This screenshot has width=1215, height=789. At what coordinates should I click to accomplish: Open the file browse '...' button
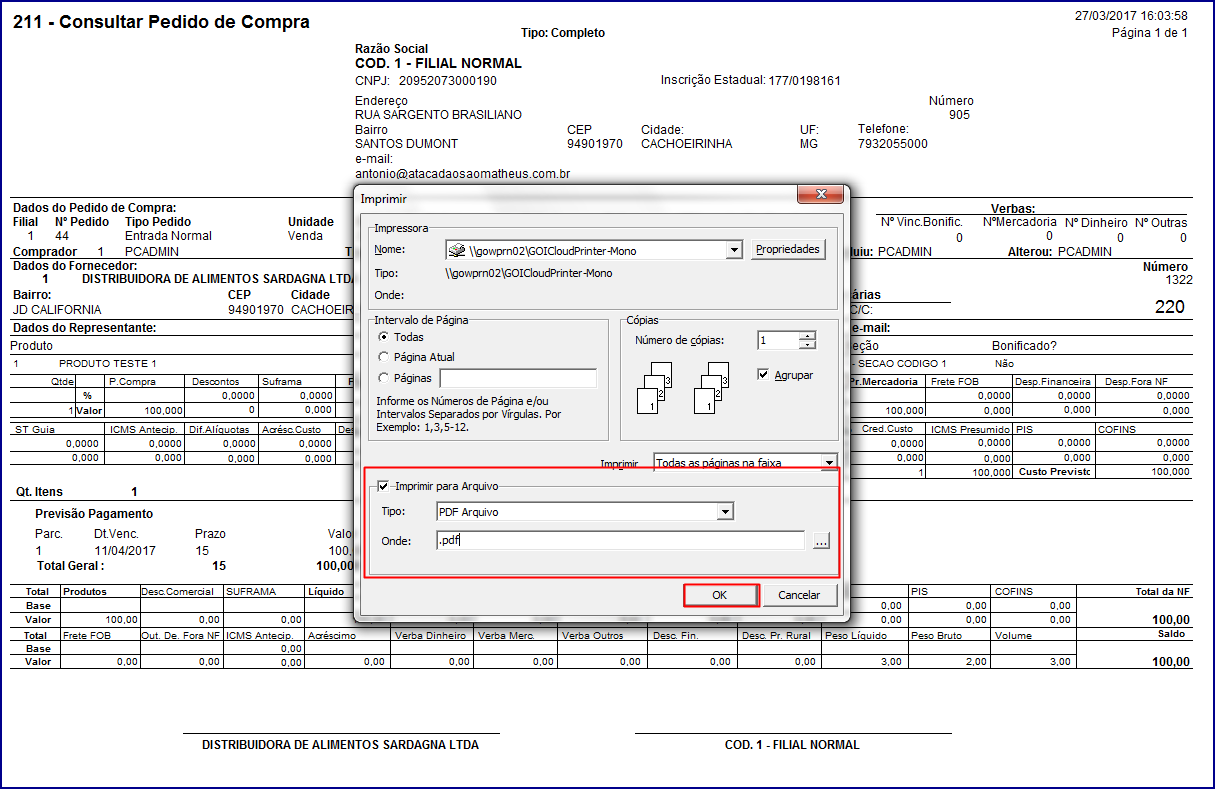tap(821, 541)
